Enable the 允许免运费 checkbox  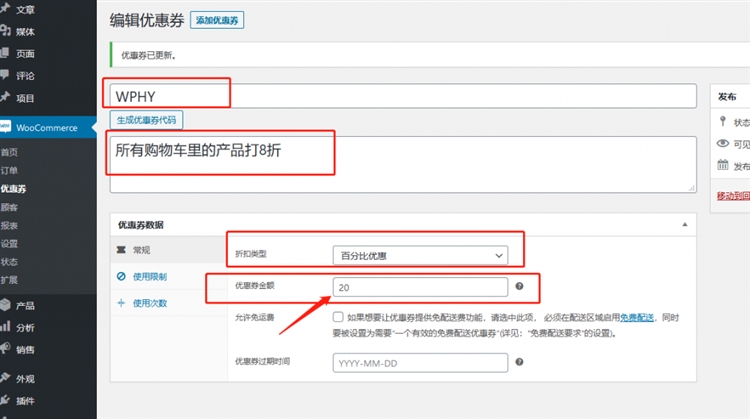pos(338,317)
